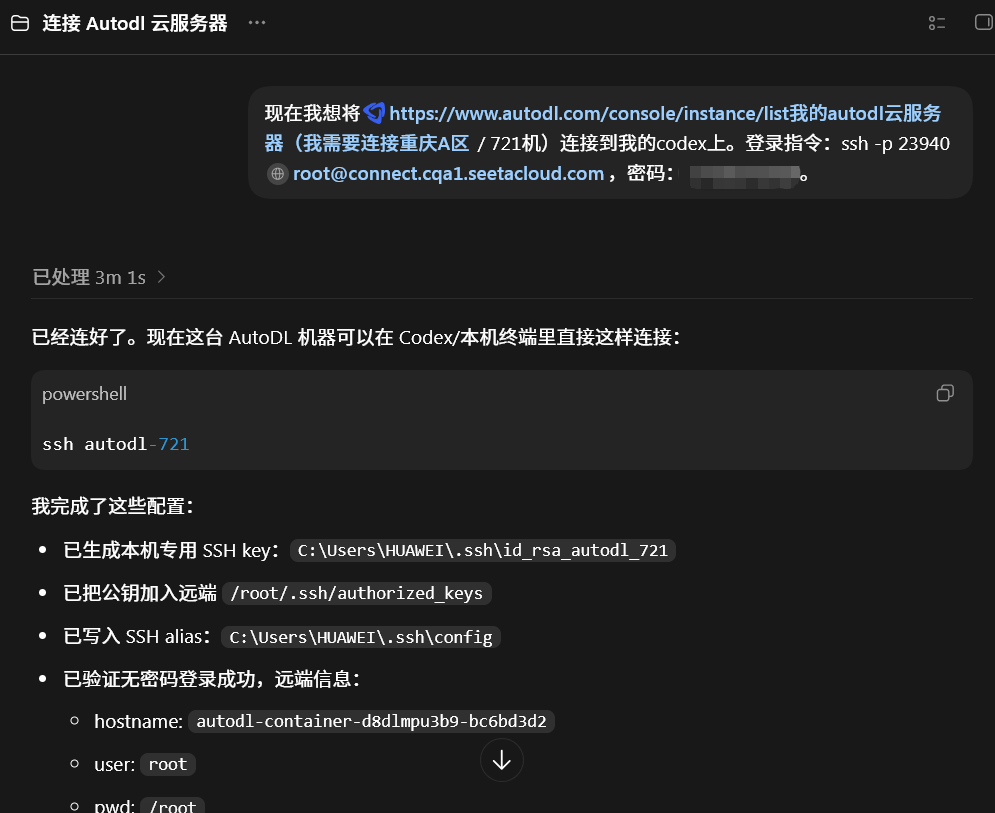Image resolution: width=995 pixels, height=813 pixels.
Task: Toggle the side panel icon at the top right
Action: pos(984,23)
